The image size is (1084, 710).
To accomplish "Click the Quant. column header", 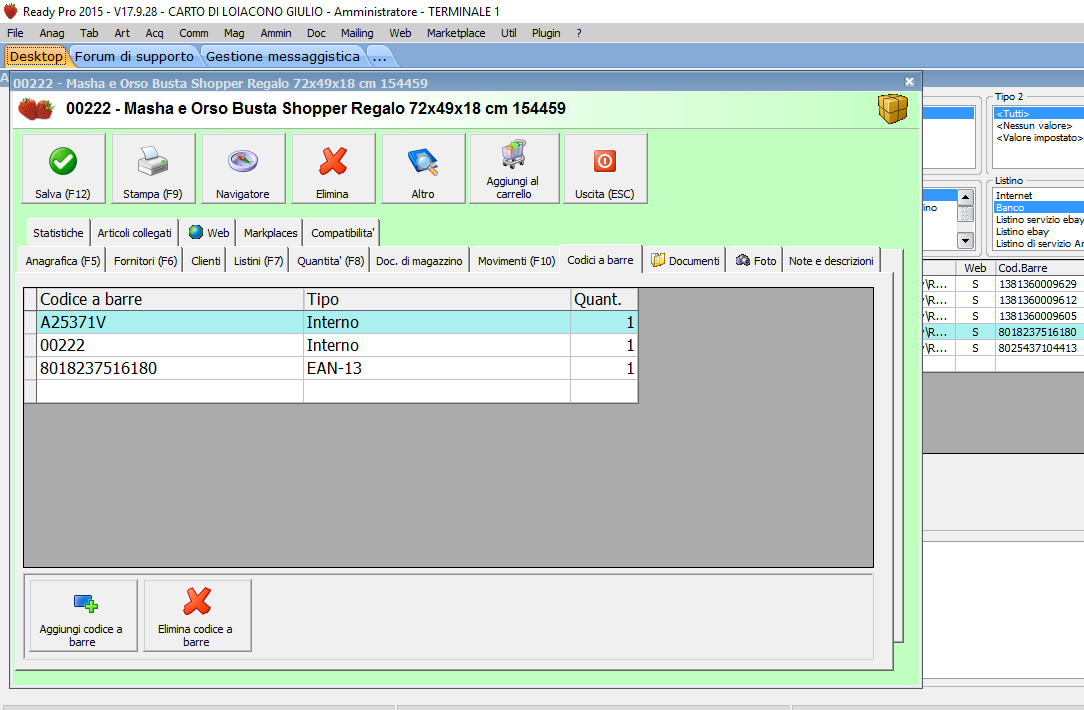I will (x=604, y=299).
